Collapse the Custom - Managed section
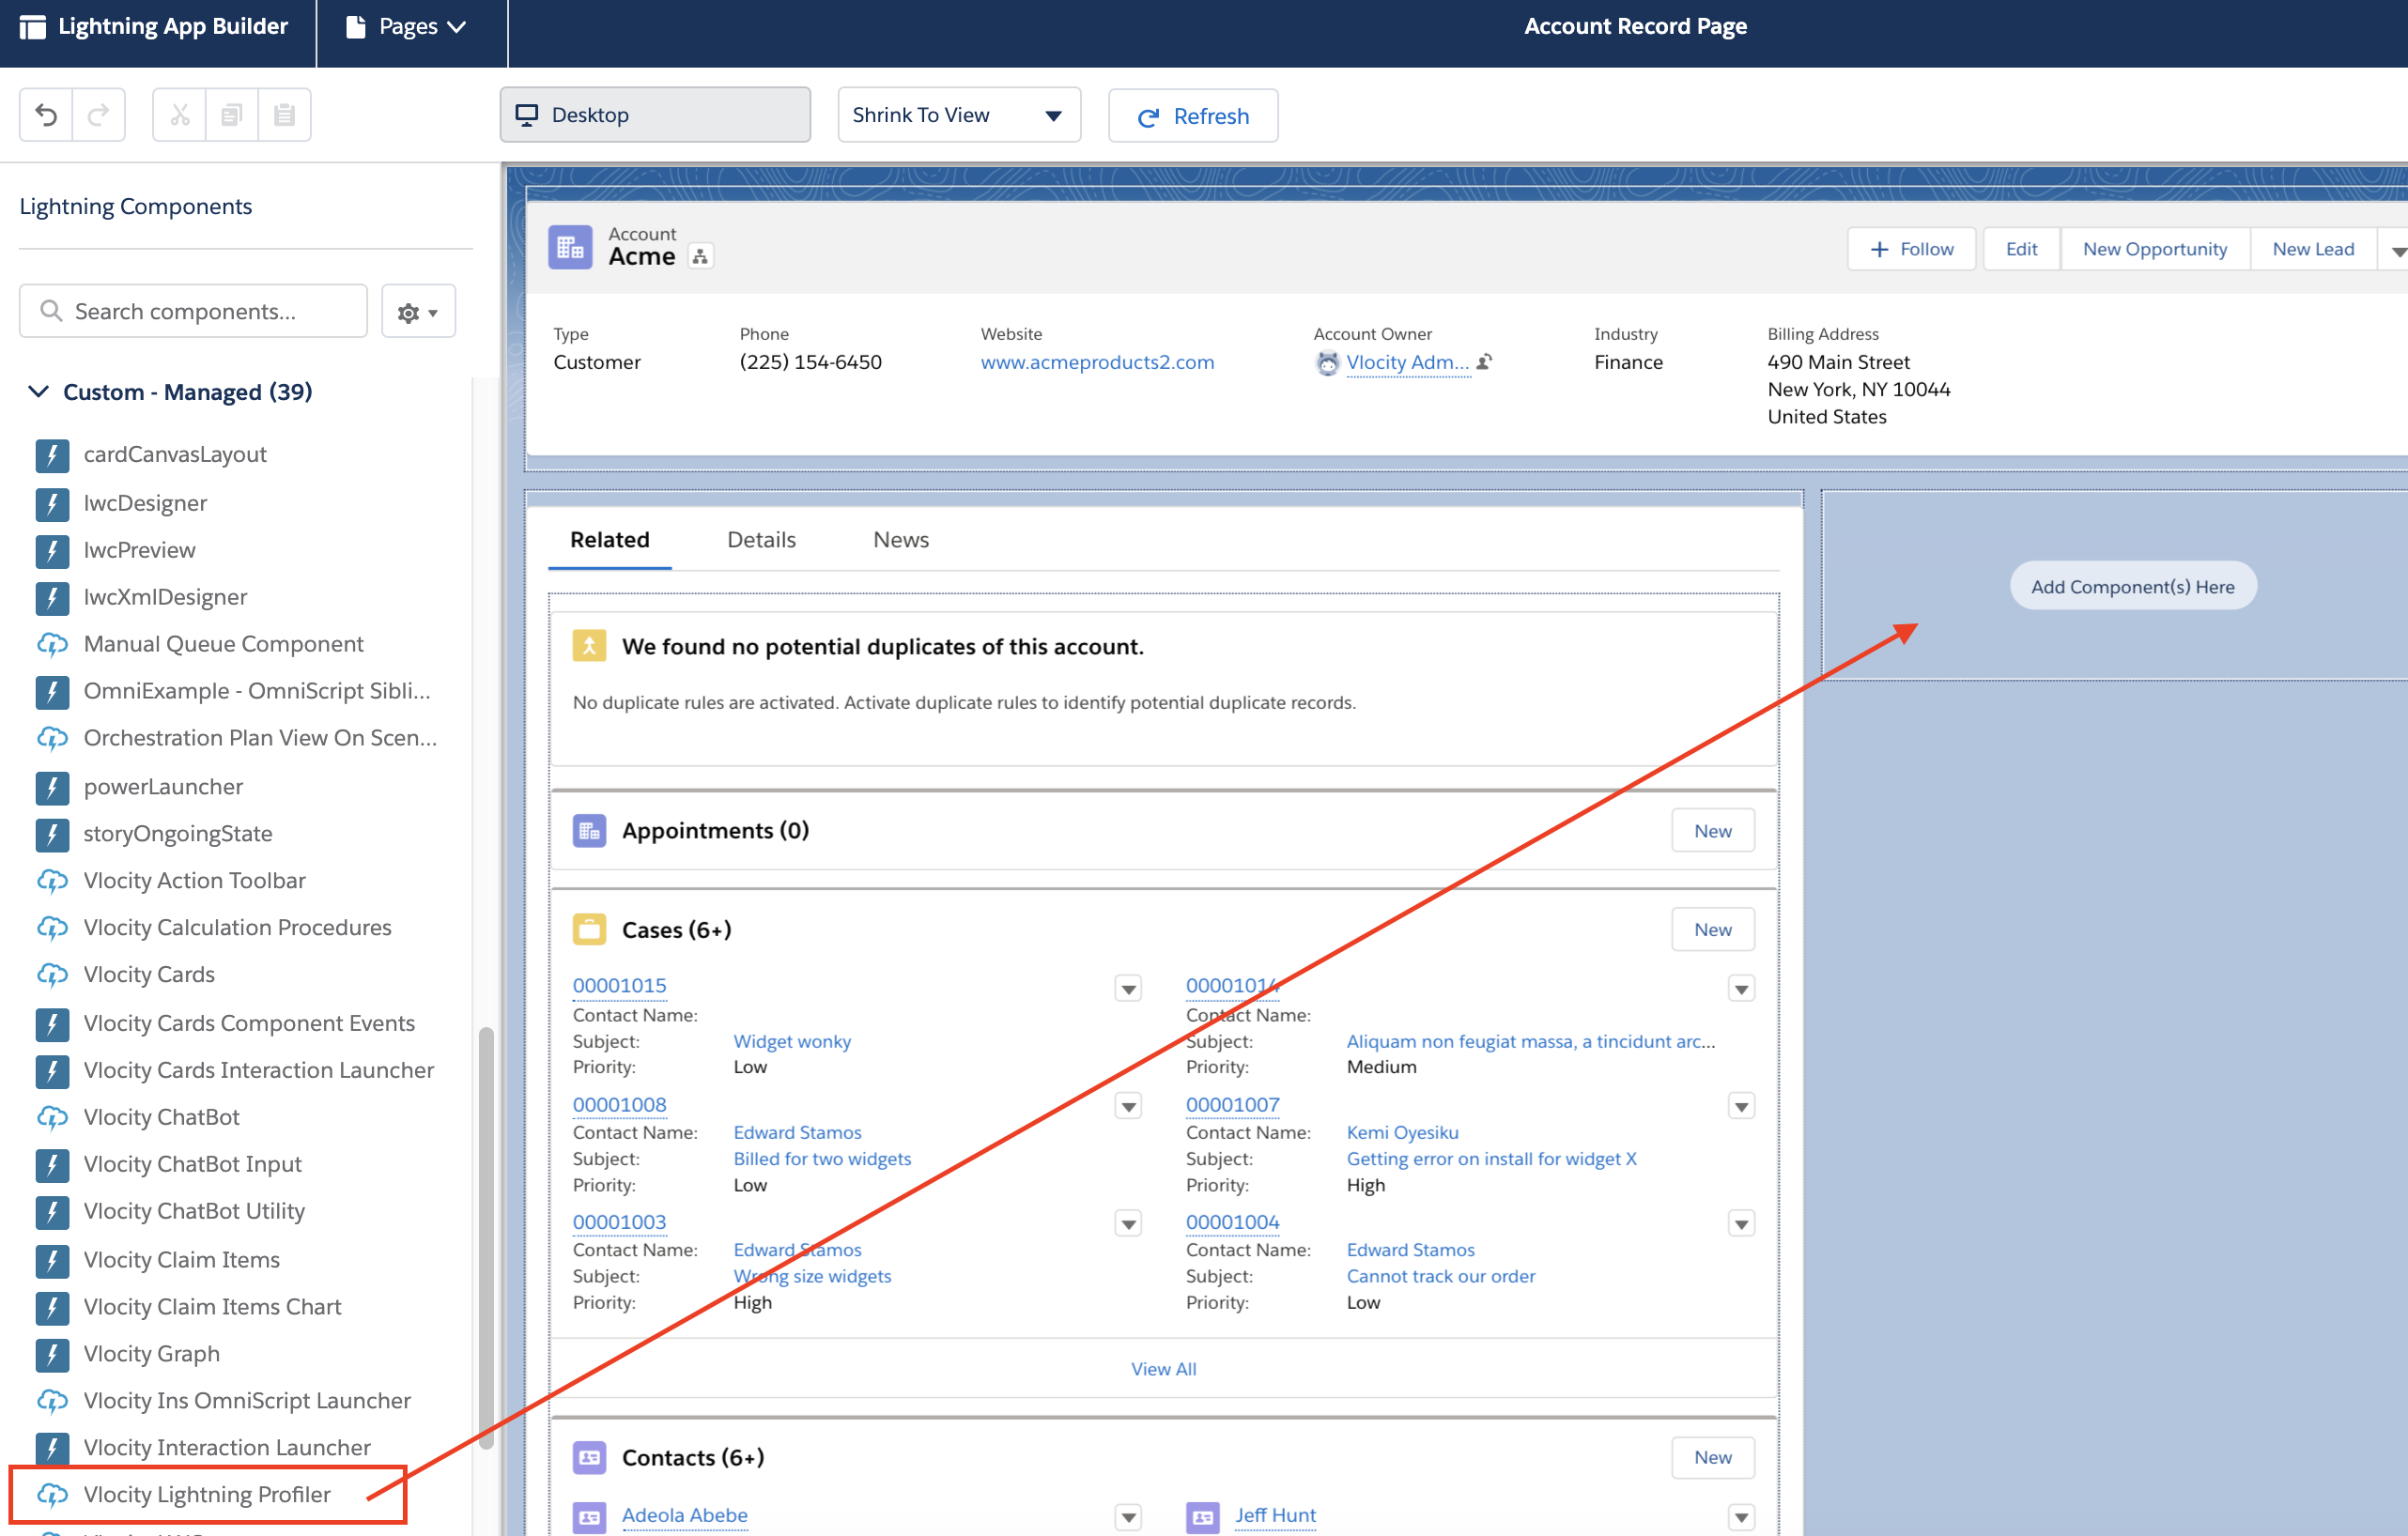This screenshot has height=1536, width=2408. [x=38, y=392]
